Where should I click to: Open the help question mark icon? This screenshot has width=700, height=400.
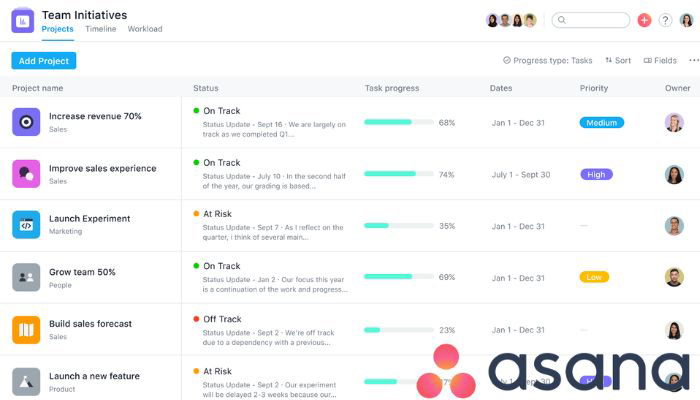click(665, 20)
